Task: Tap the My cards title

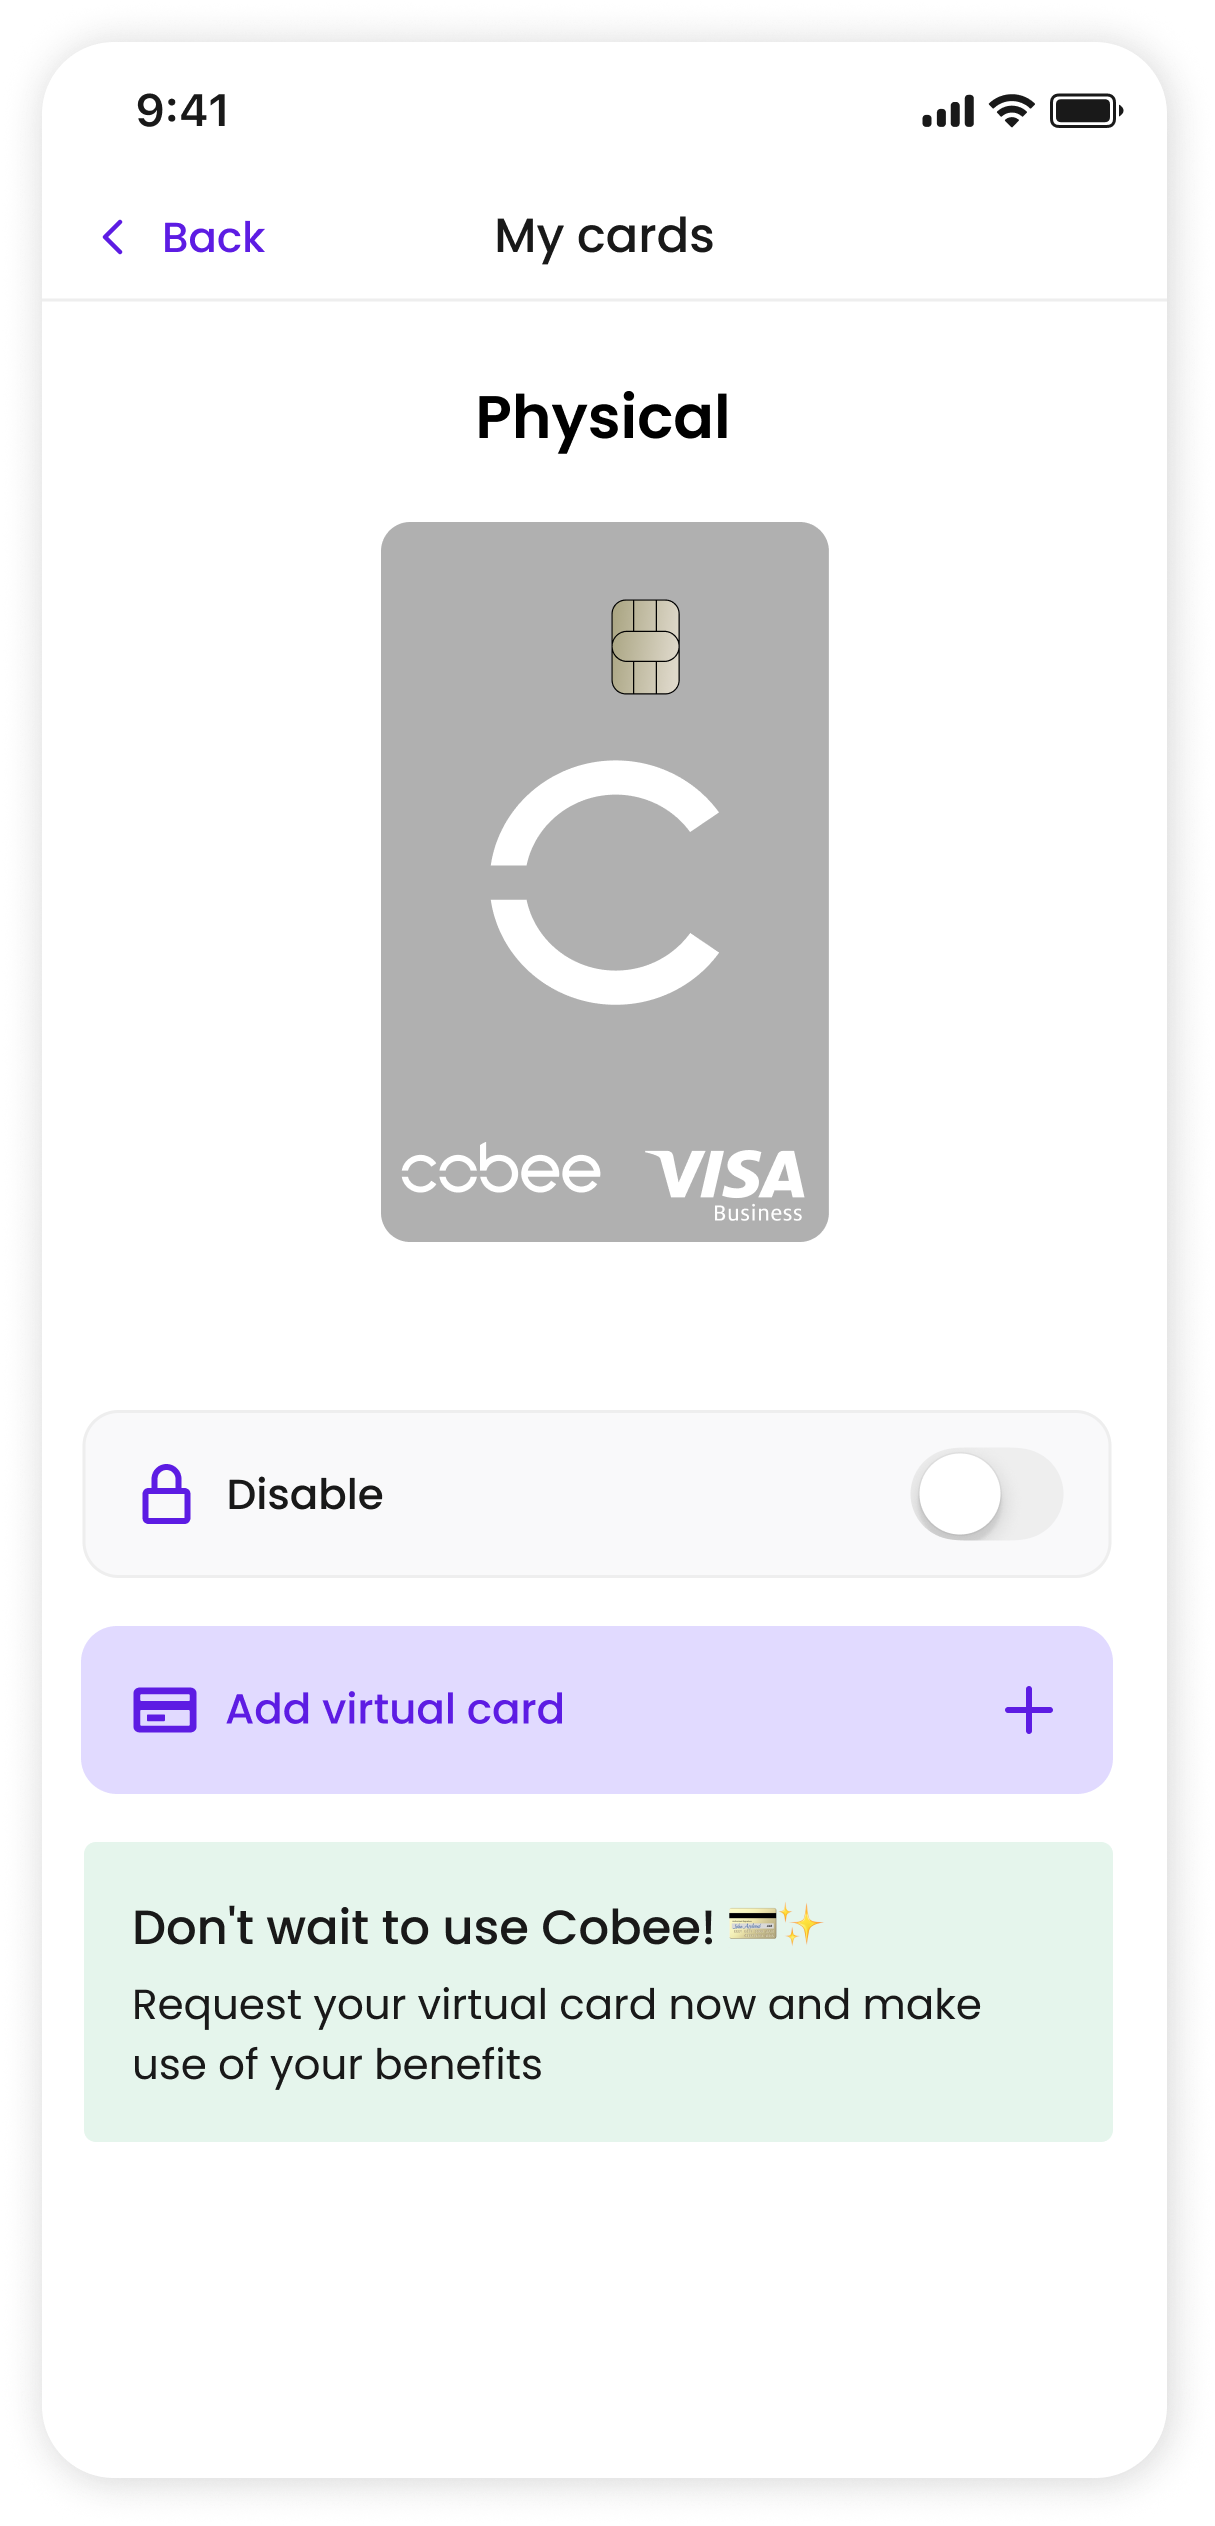Action: tap(605, 238)
